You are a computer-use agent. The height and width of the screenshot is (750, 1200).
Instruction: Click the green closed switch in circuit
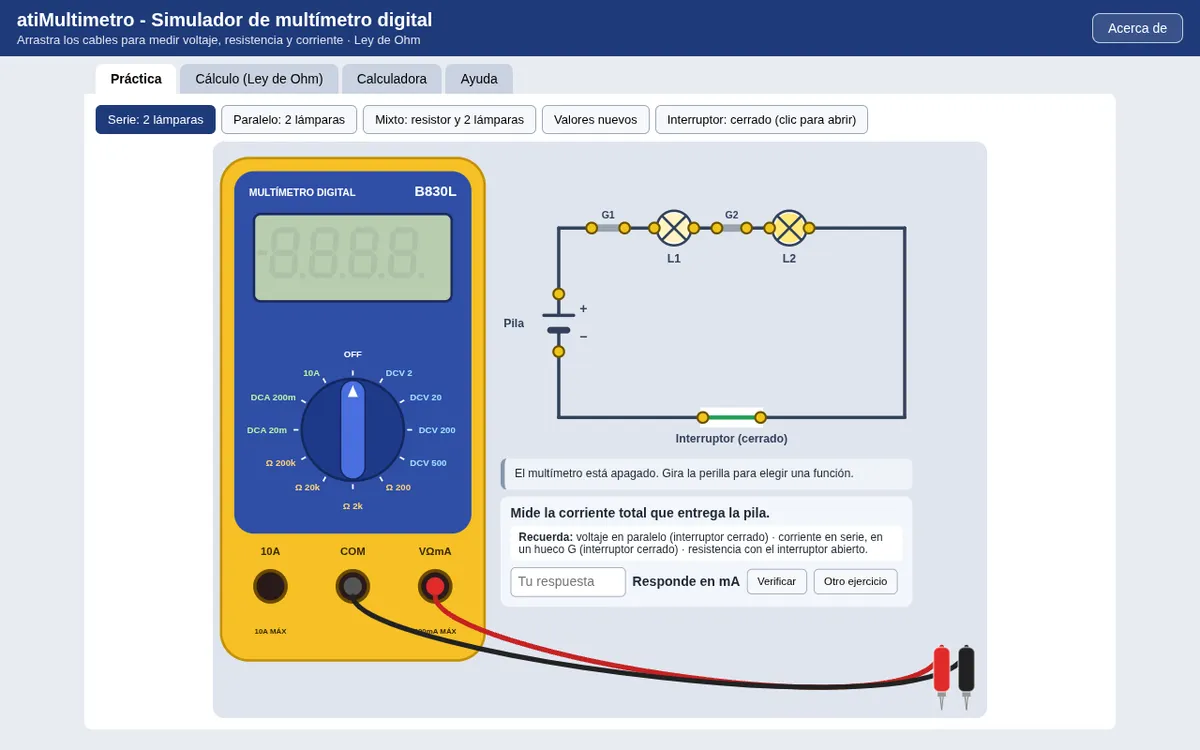(732, 417)
